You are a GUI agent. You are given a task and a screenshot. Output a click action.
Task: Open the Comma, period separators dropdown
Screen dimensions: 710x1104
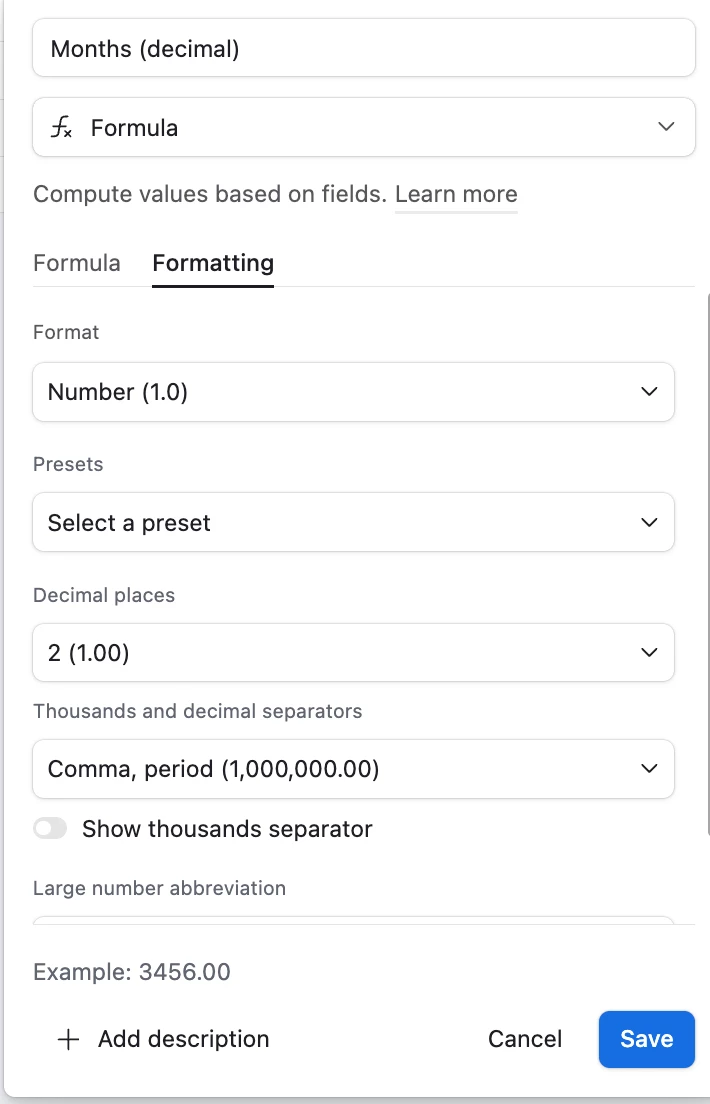coord(354,769)
